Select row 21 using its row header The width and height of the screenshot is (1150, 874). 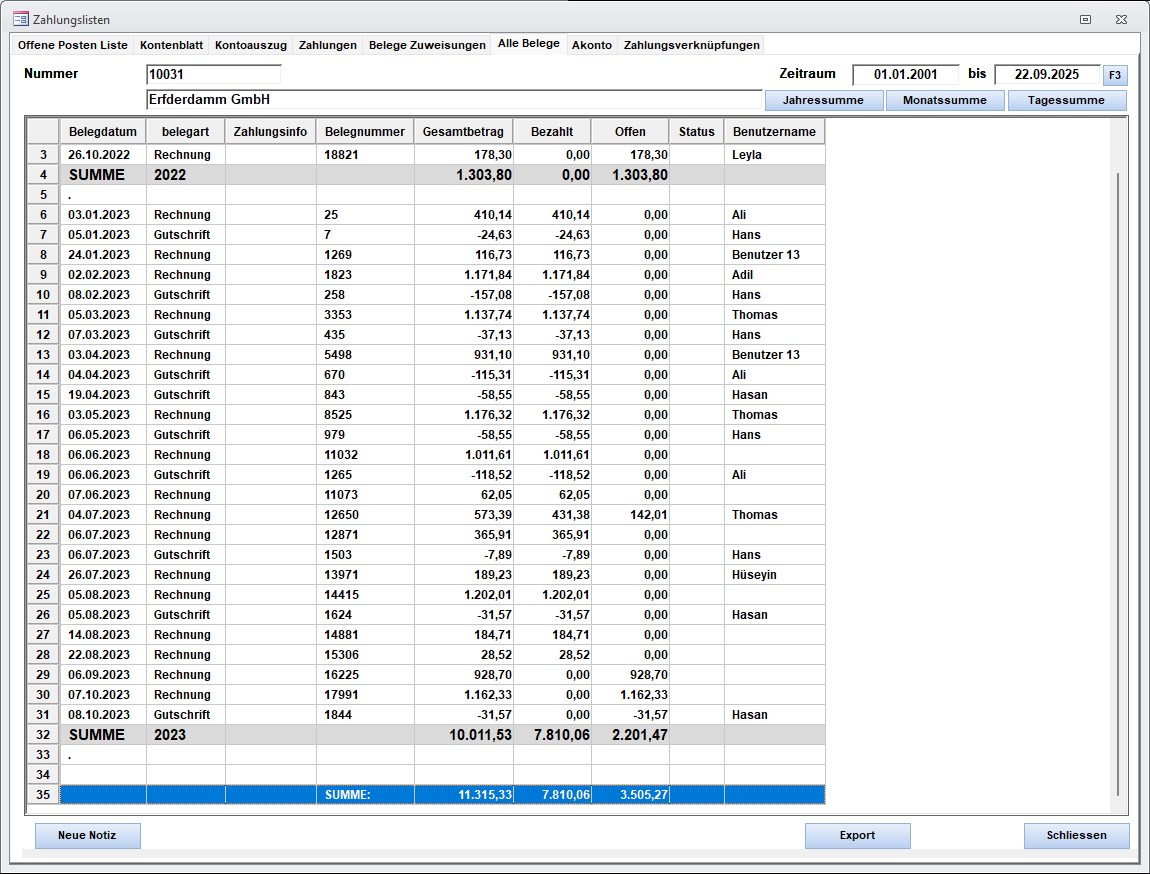click(x=43, y=515)
